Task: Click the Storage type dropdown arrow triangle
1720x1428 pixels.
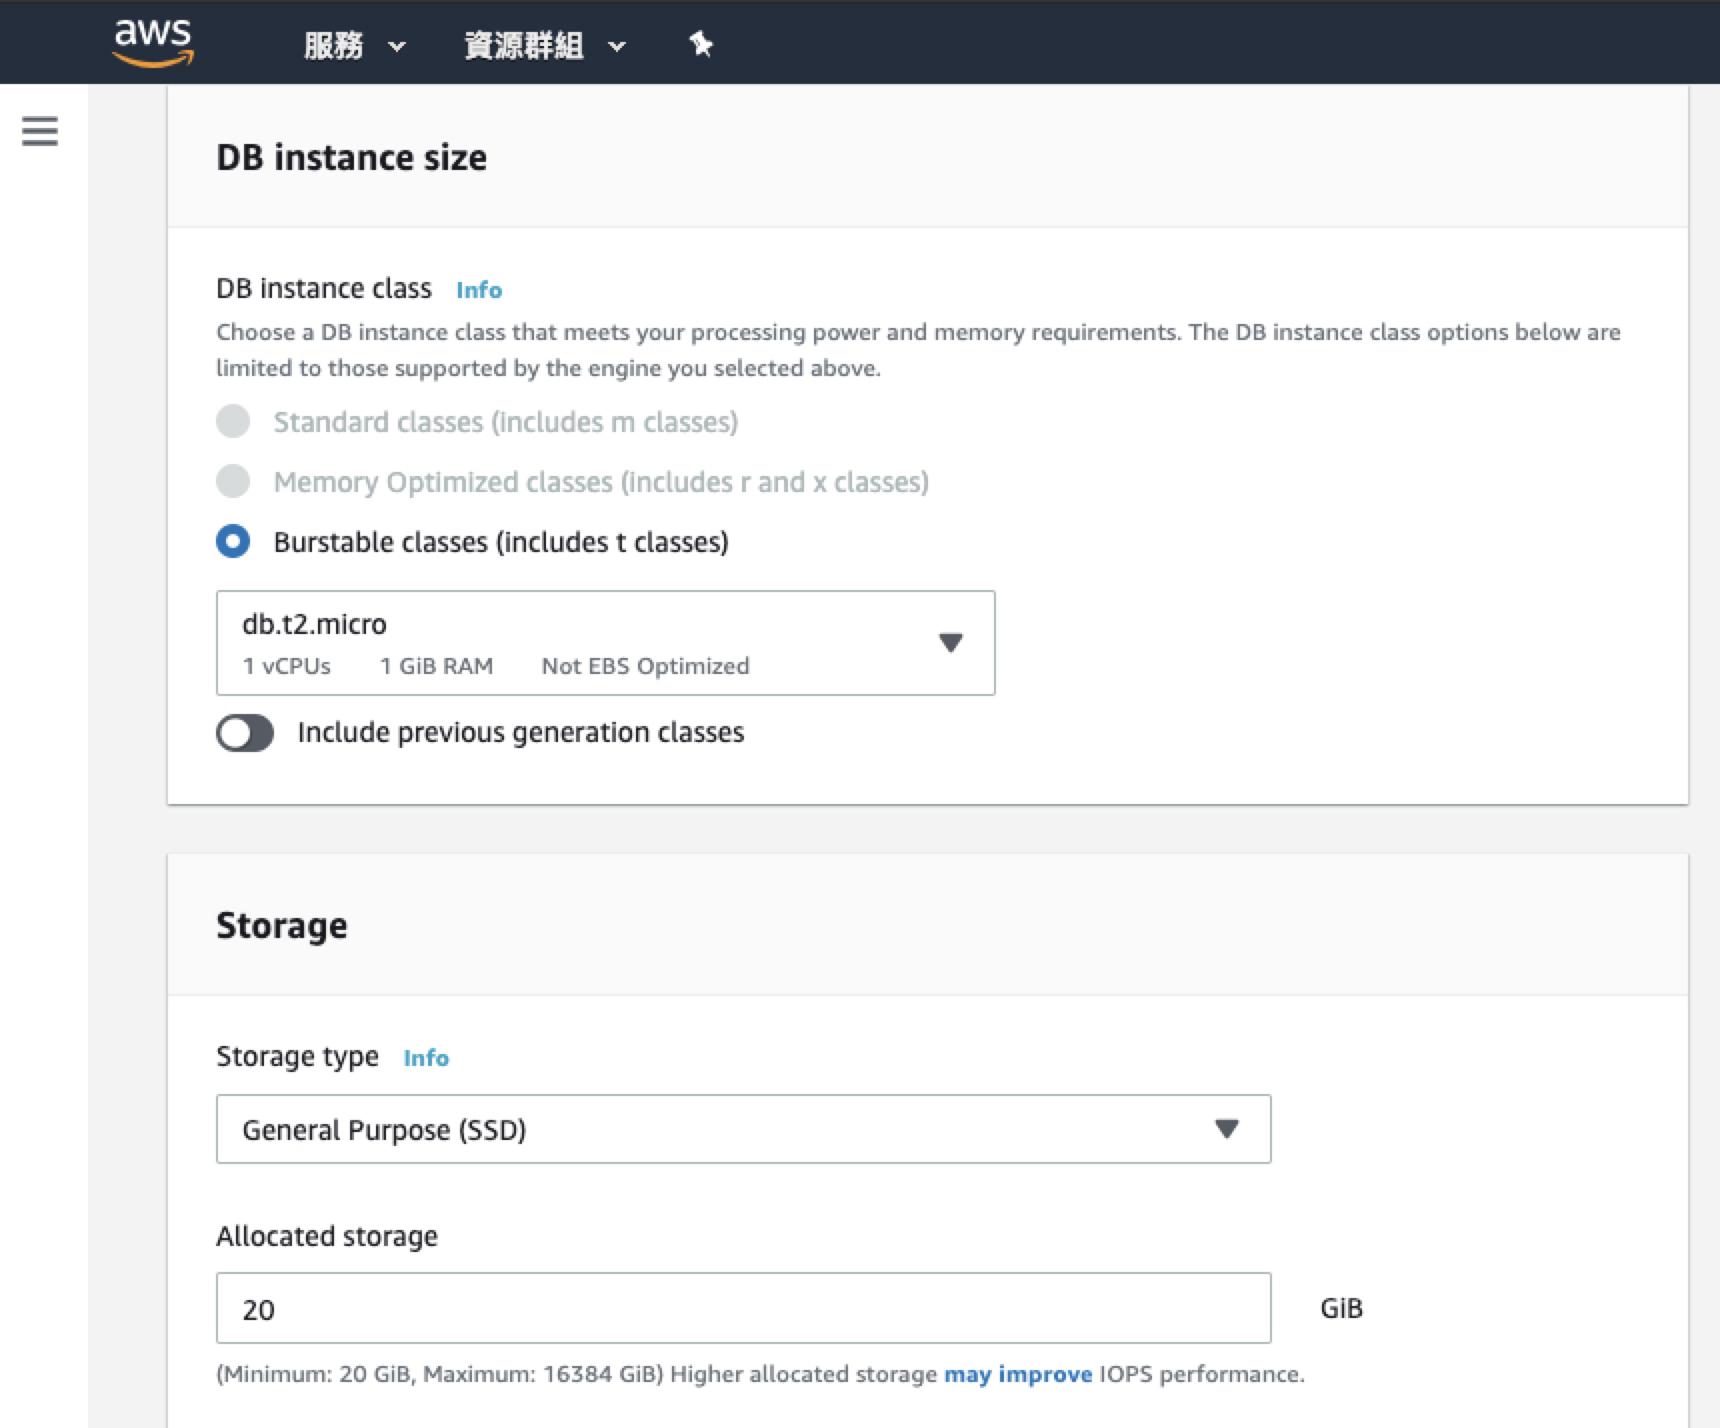Action: [1226, 1129]
